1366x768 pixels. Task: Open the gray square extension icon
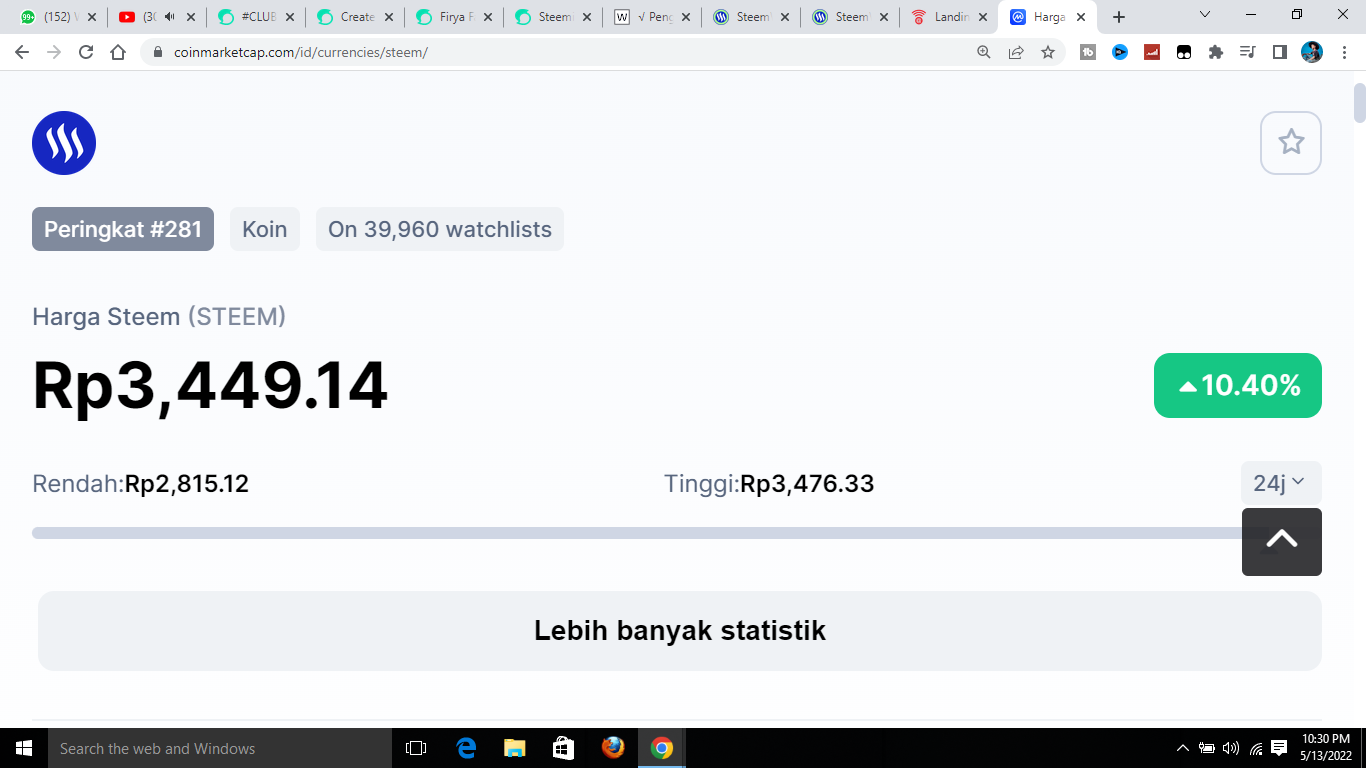[1088, 52]
